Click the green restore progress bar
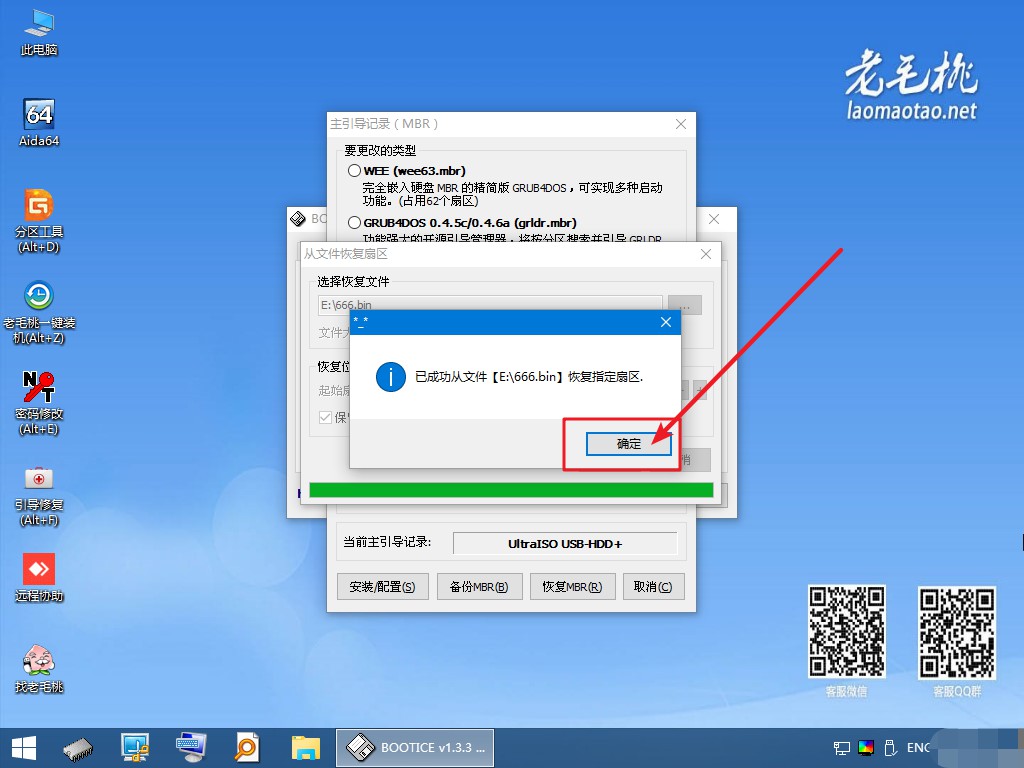1024x768 pixels. pyautogui.click(x=511, y=490)
